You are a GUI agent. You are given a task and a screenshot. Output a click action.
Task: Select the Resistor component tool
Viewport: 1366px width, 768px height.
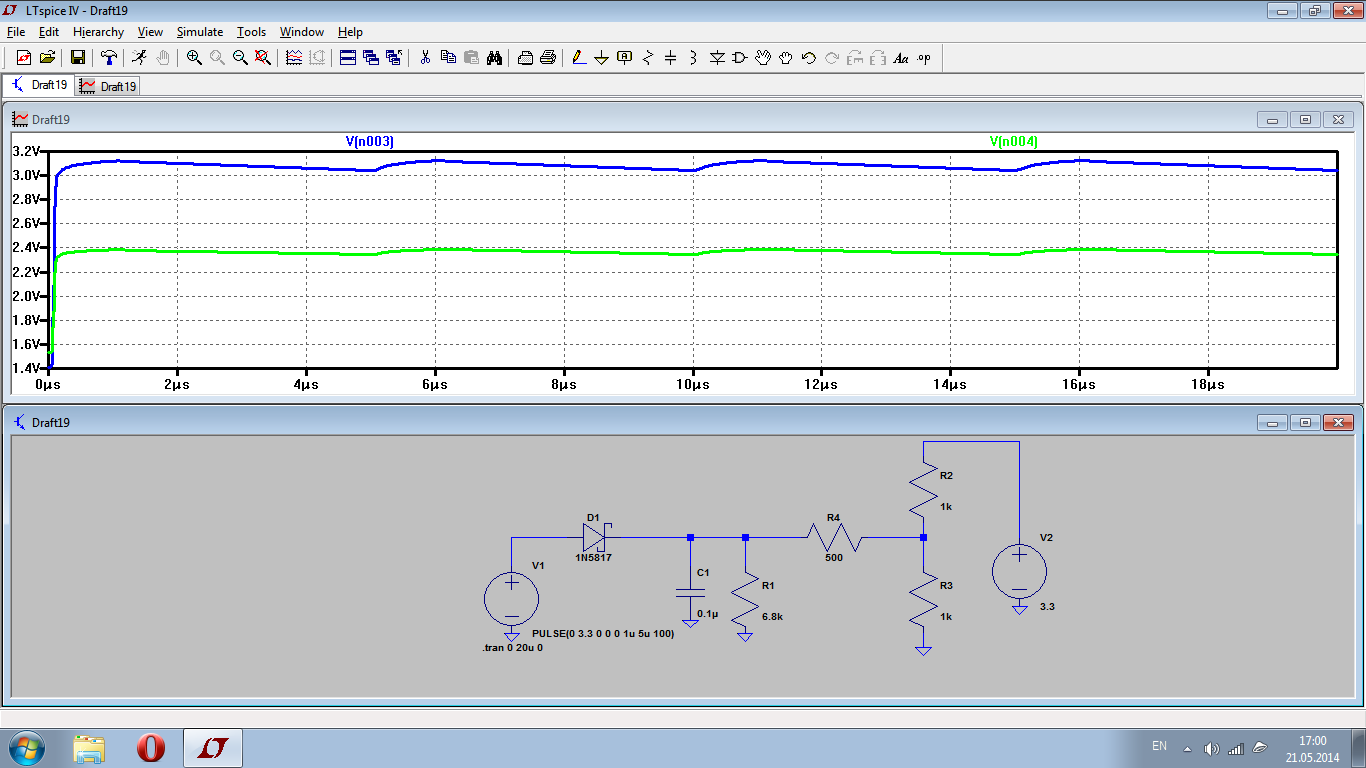[x=647, y=58]
